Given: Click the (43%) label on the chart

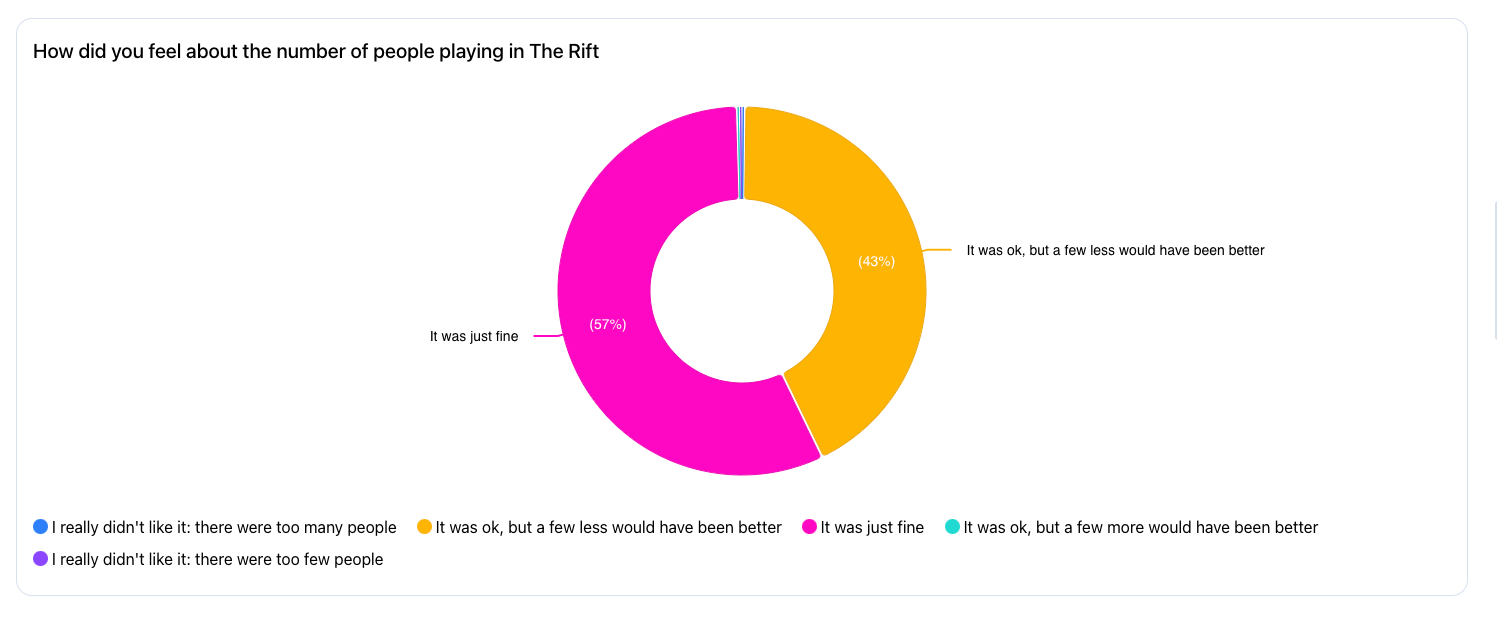Looking at the screenshot, I should pyautogui.click(x=876, y=262).
